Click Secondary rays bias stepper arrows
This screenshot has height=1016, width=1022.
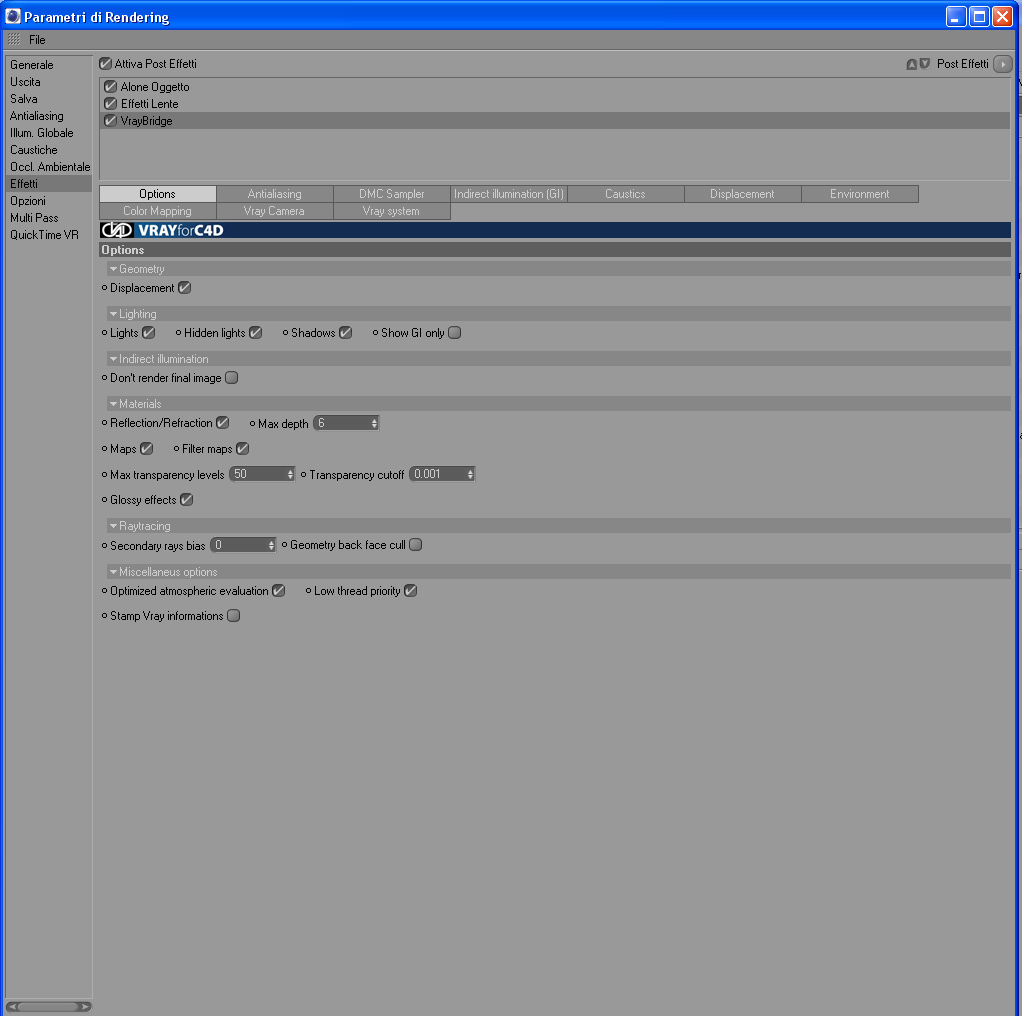coord(271,545)
